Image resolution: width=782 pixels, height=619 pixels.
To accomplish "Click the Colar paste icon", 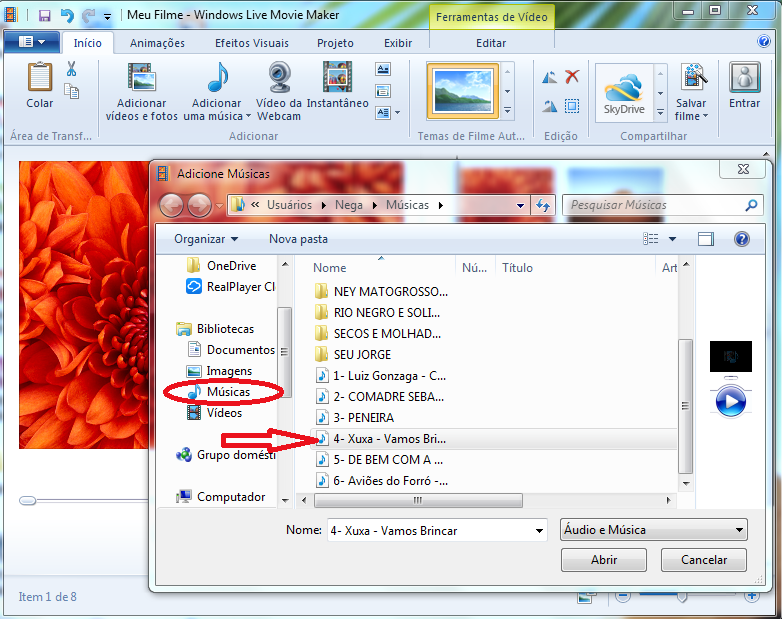I will pyautogui.click(x=39, y=77).
